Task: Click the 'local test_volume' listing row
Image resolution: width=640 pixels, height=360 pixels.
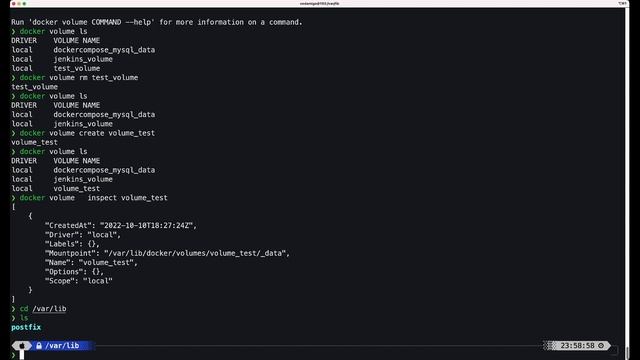Action: click(56, 68)
